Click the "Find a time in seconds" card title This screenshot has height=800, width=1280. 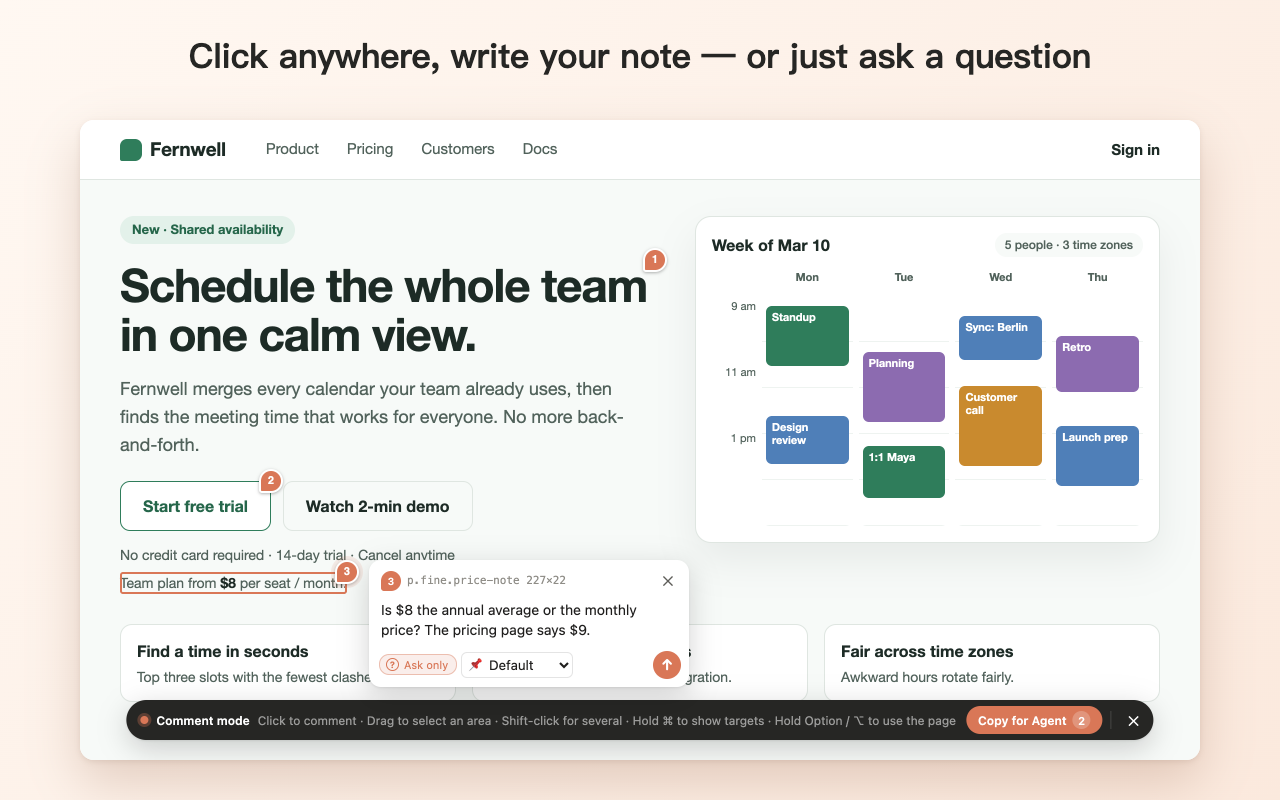pyautogui.click(x=223, y=652)
